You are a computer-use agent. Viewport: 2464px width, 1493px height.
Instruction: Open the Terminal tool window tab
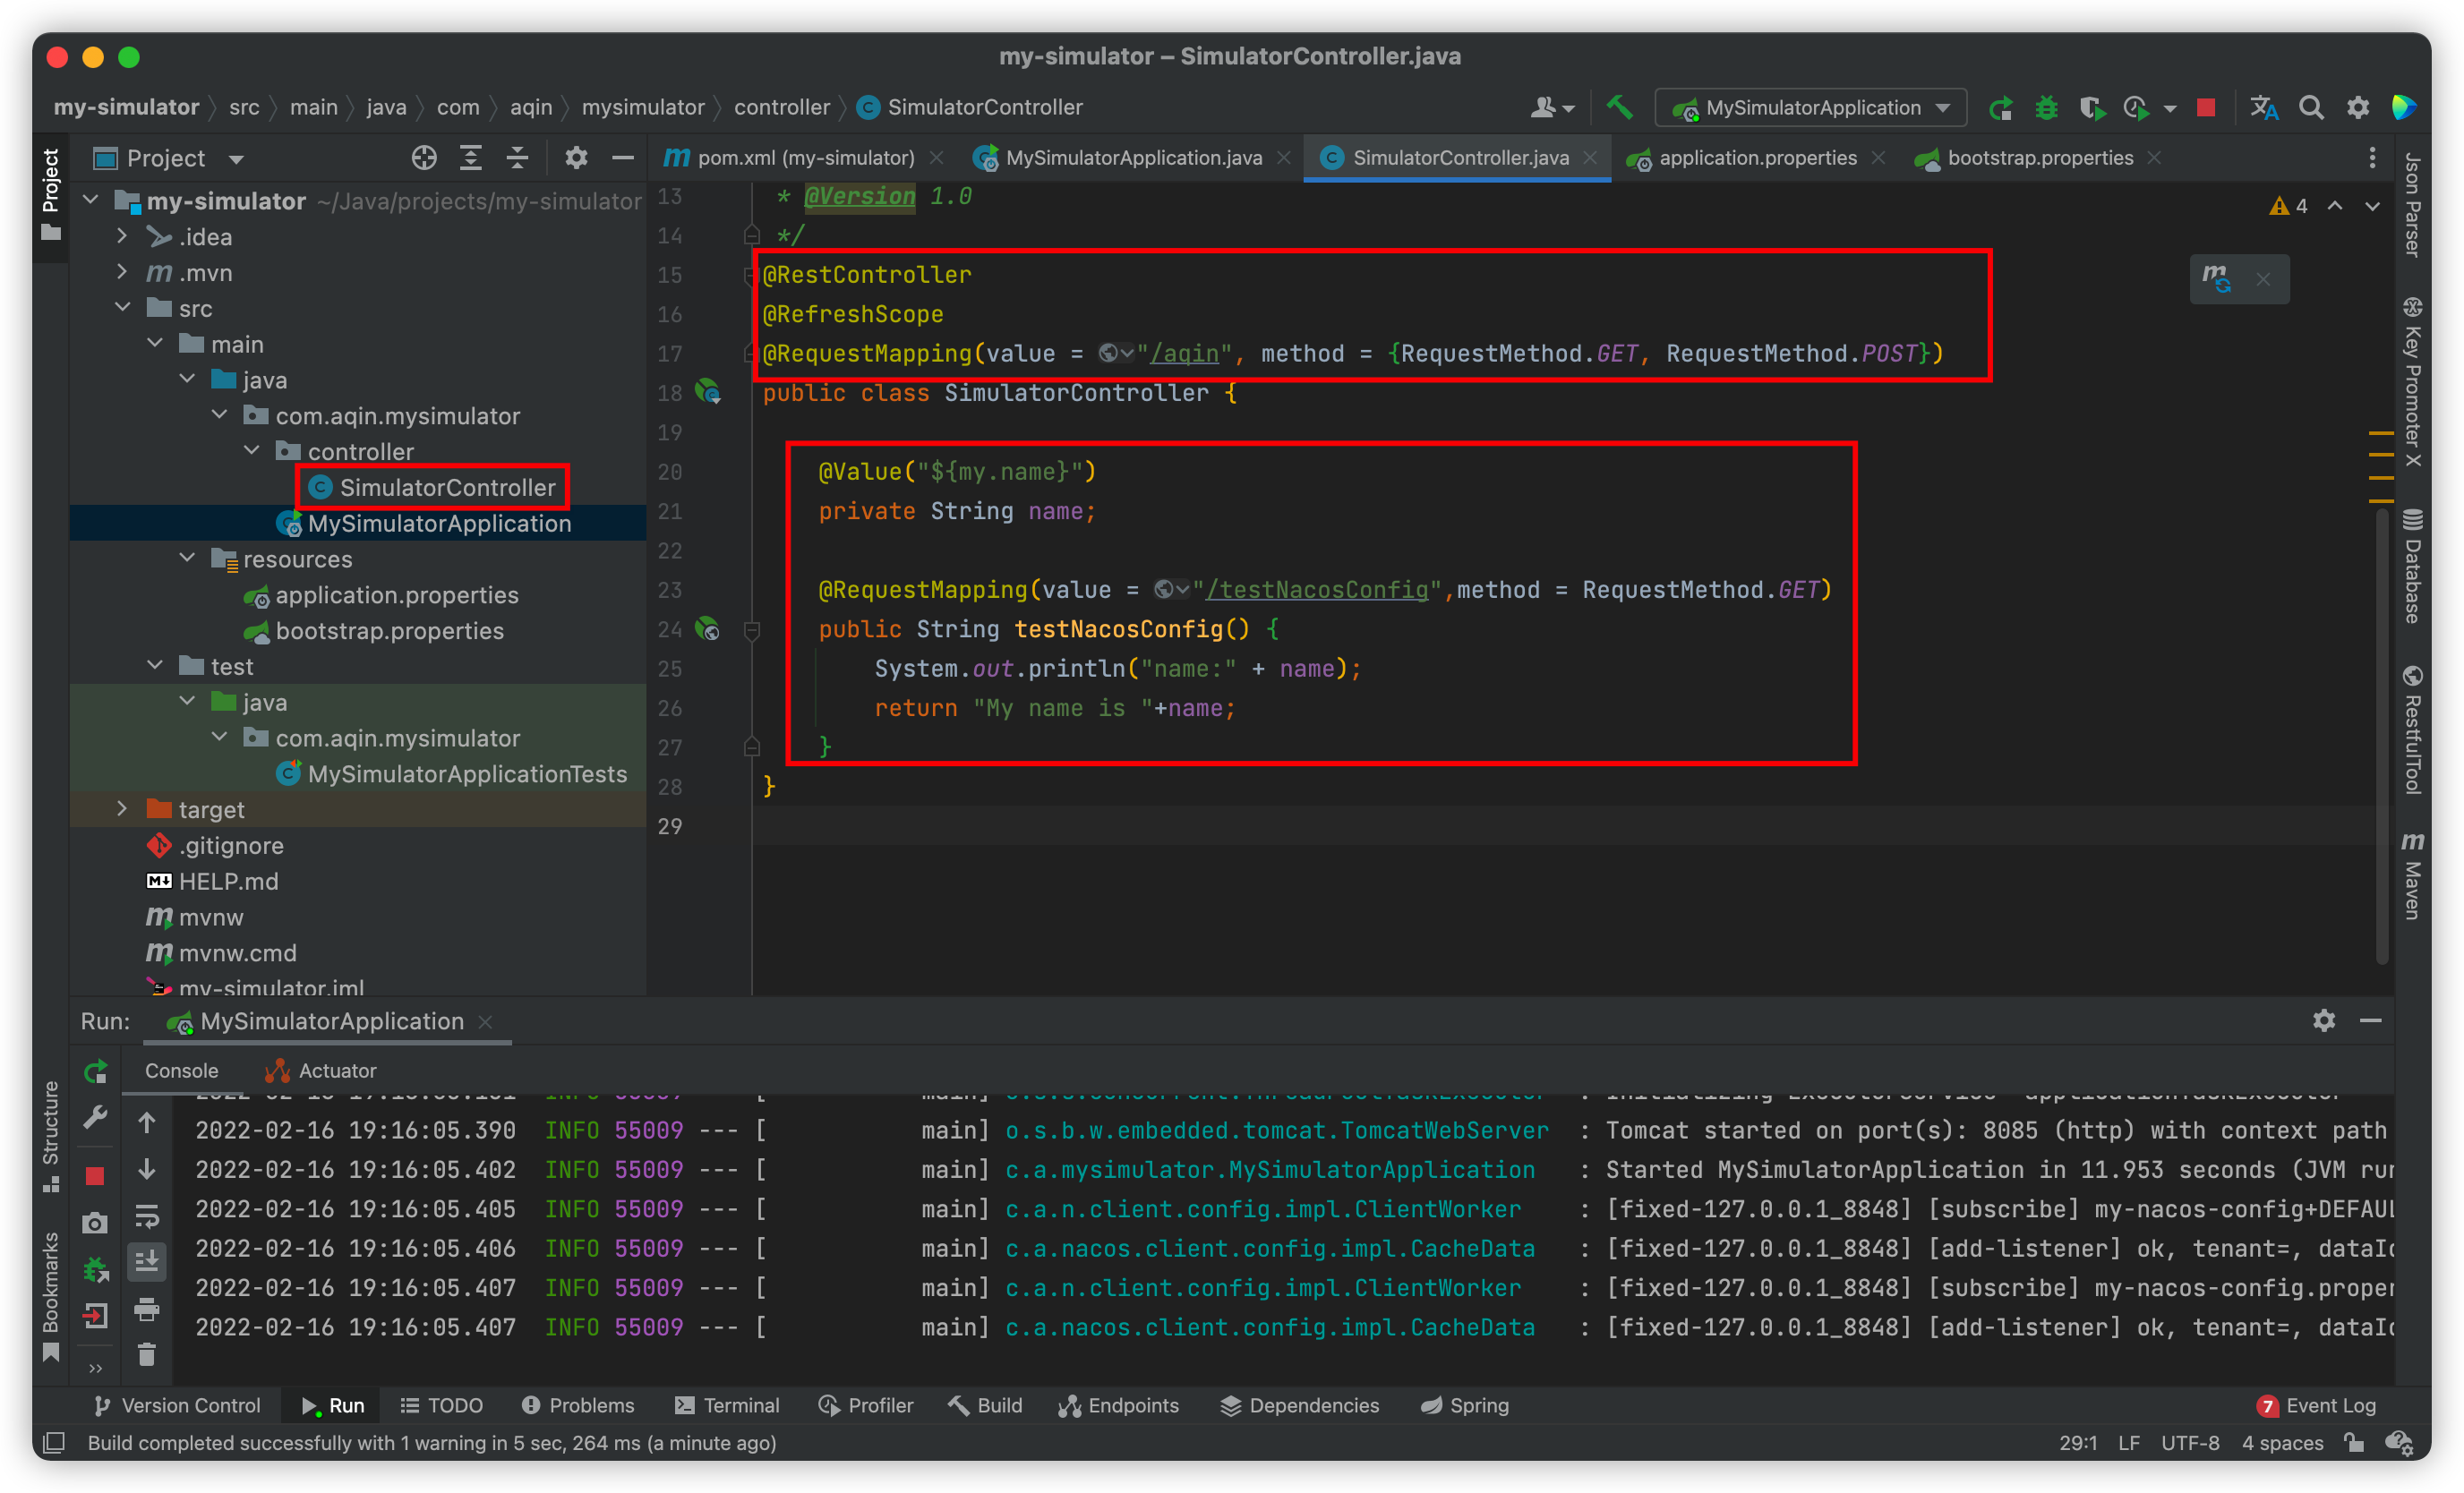pyautogui.click(x=727, y=1405)
